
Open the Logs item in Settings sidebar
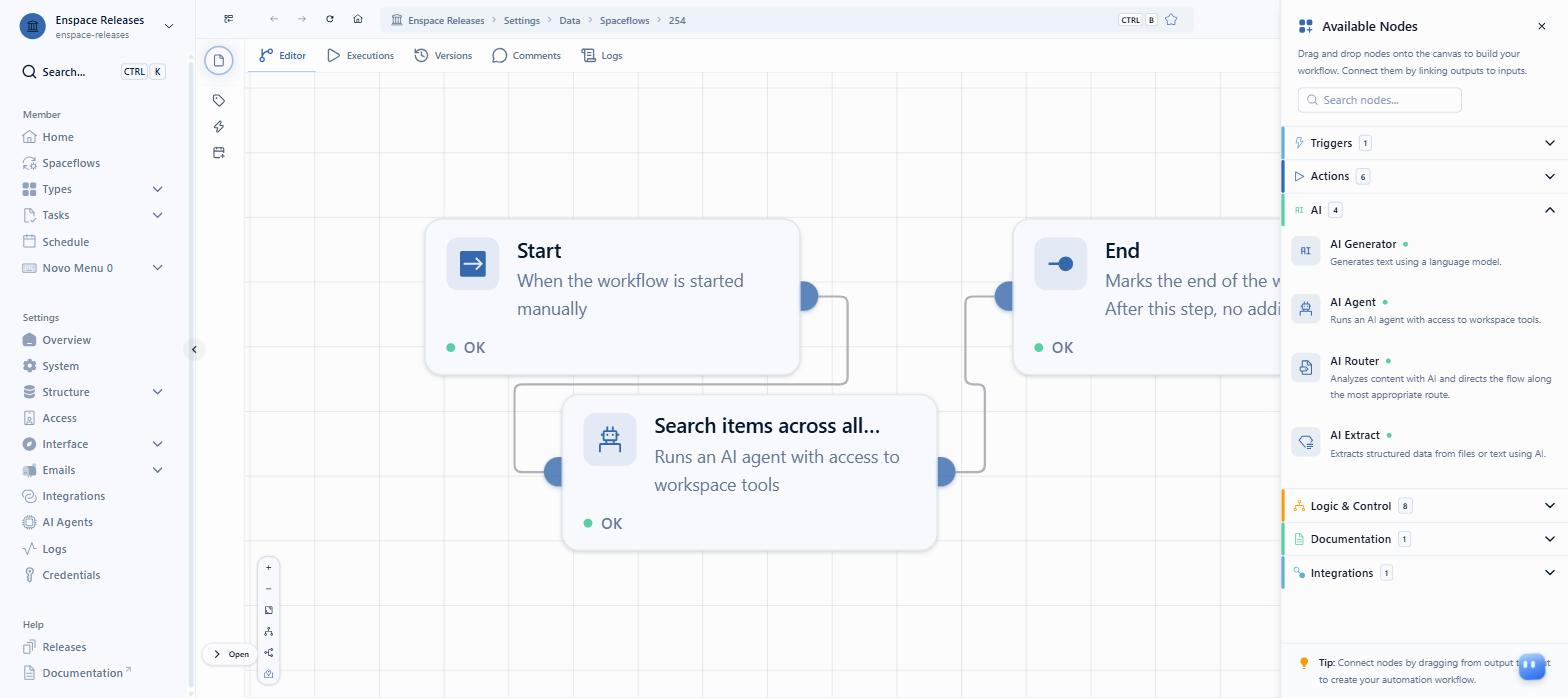click(x=54, y=549)
